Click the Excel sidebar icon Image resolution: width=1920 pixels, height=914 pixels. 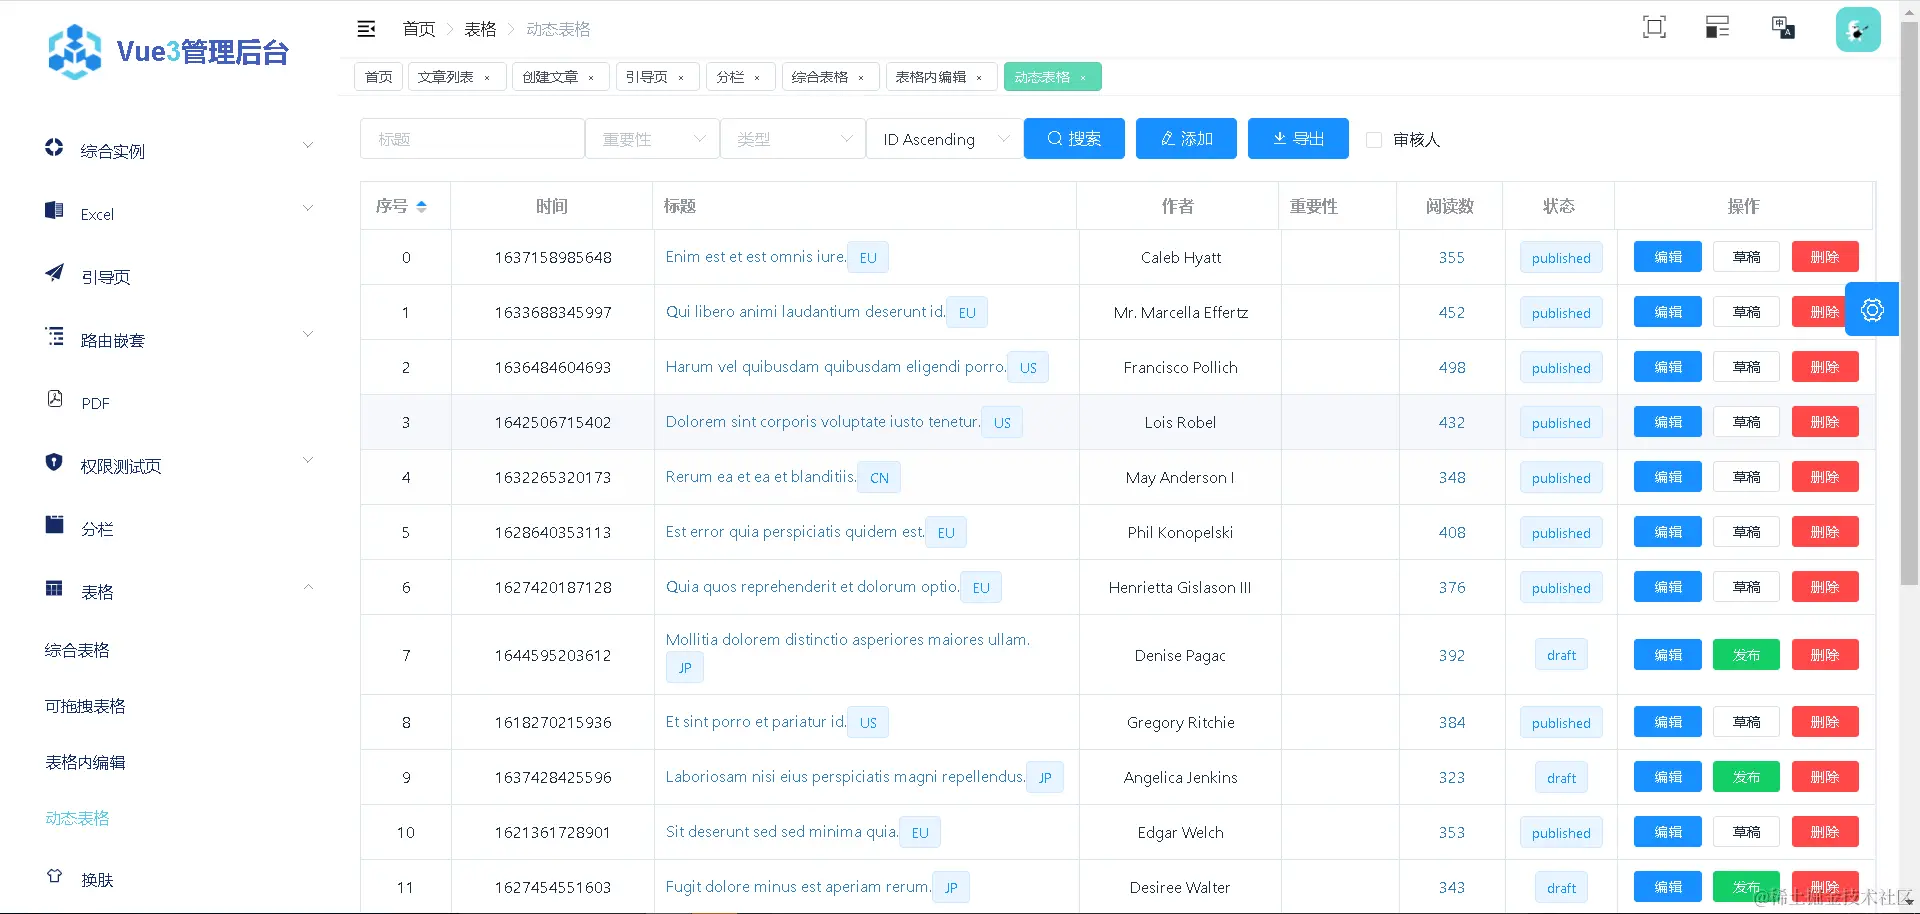(54, 211)
